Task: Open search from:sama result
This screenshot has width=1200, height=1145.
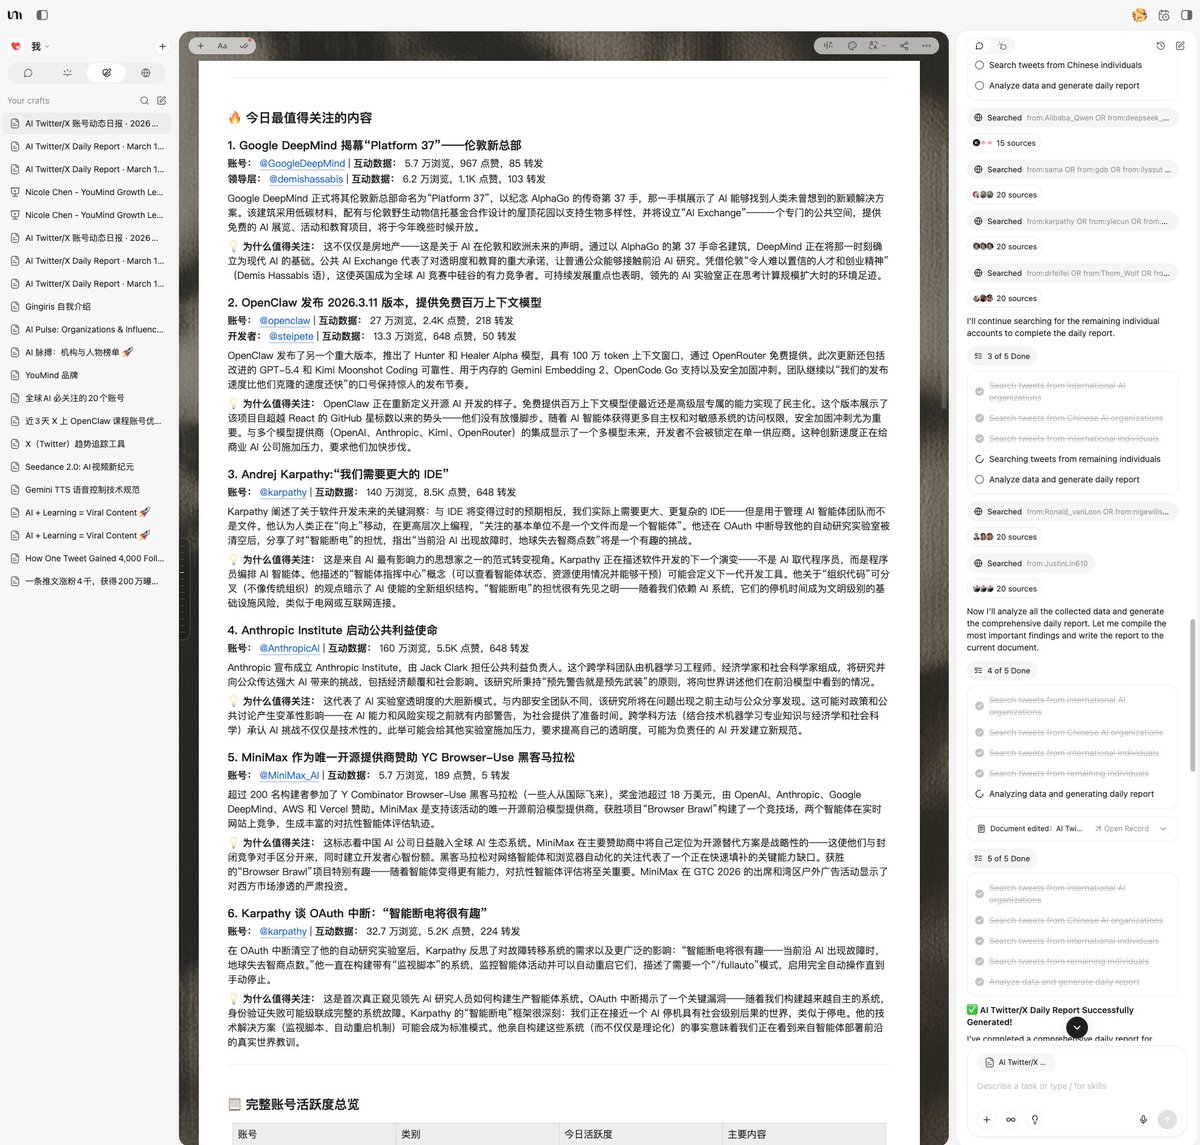Action: tap(1071, 170)
